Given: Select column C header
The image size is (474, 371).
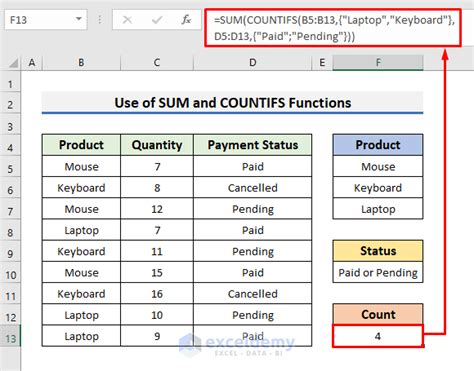Looking at the screenshot, I should (x=157, y=63).
